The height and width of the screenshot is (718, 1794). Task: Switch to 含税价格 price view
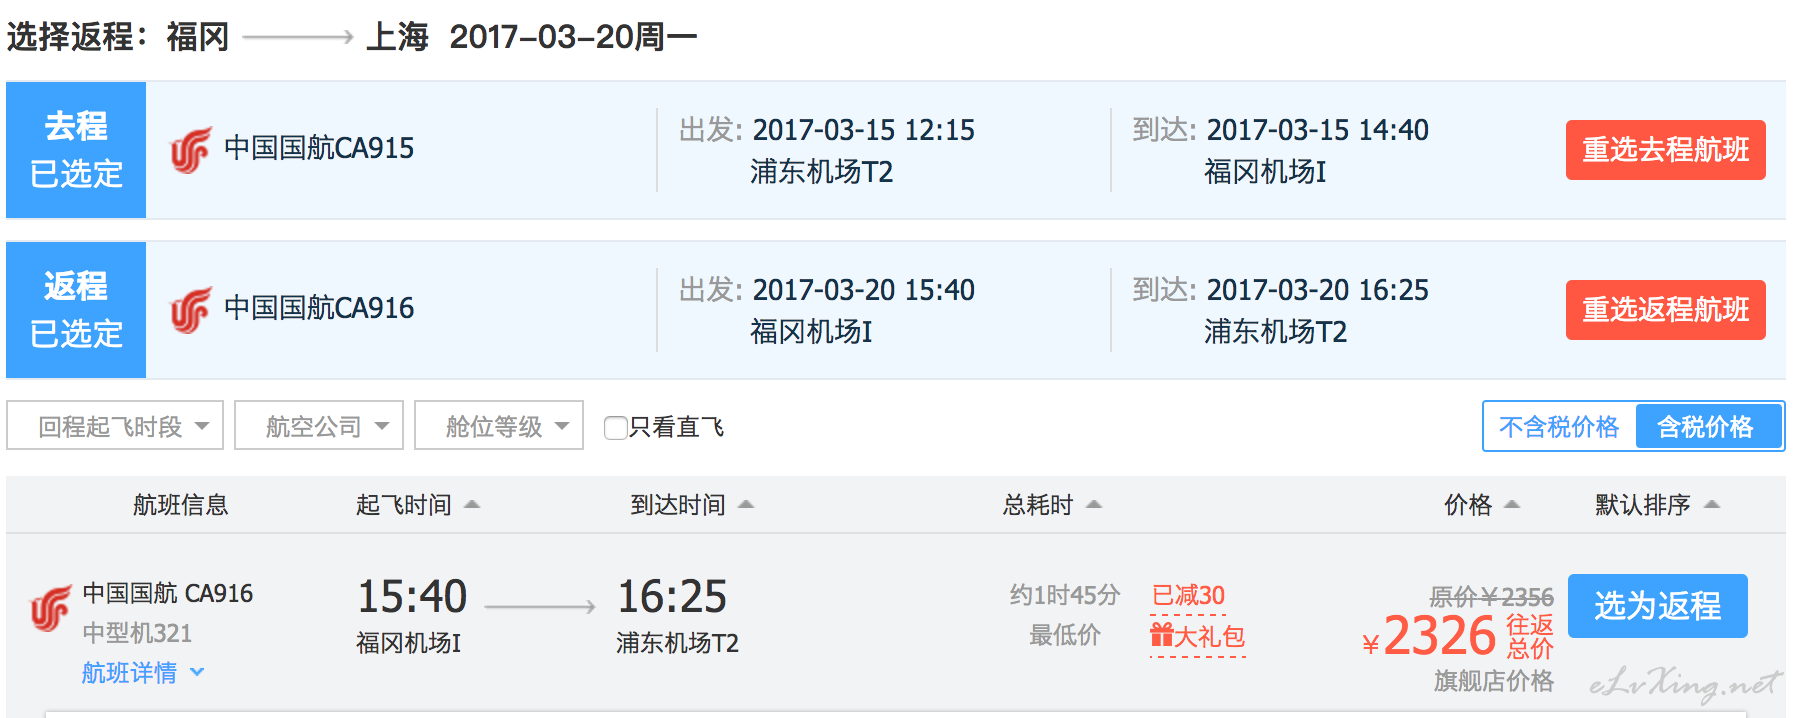tap(1707, 427)
